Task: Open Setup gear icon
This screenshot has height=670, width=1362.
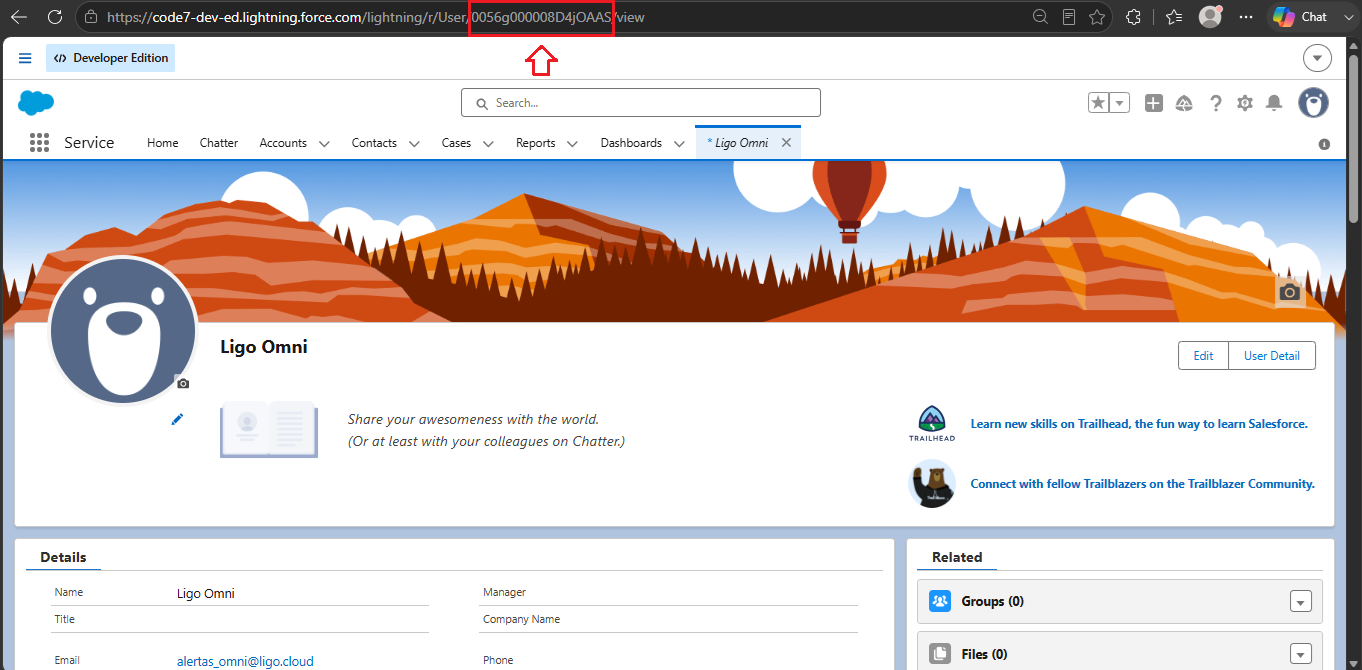Action: tap(1245, 102)
